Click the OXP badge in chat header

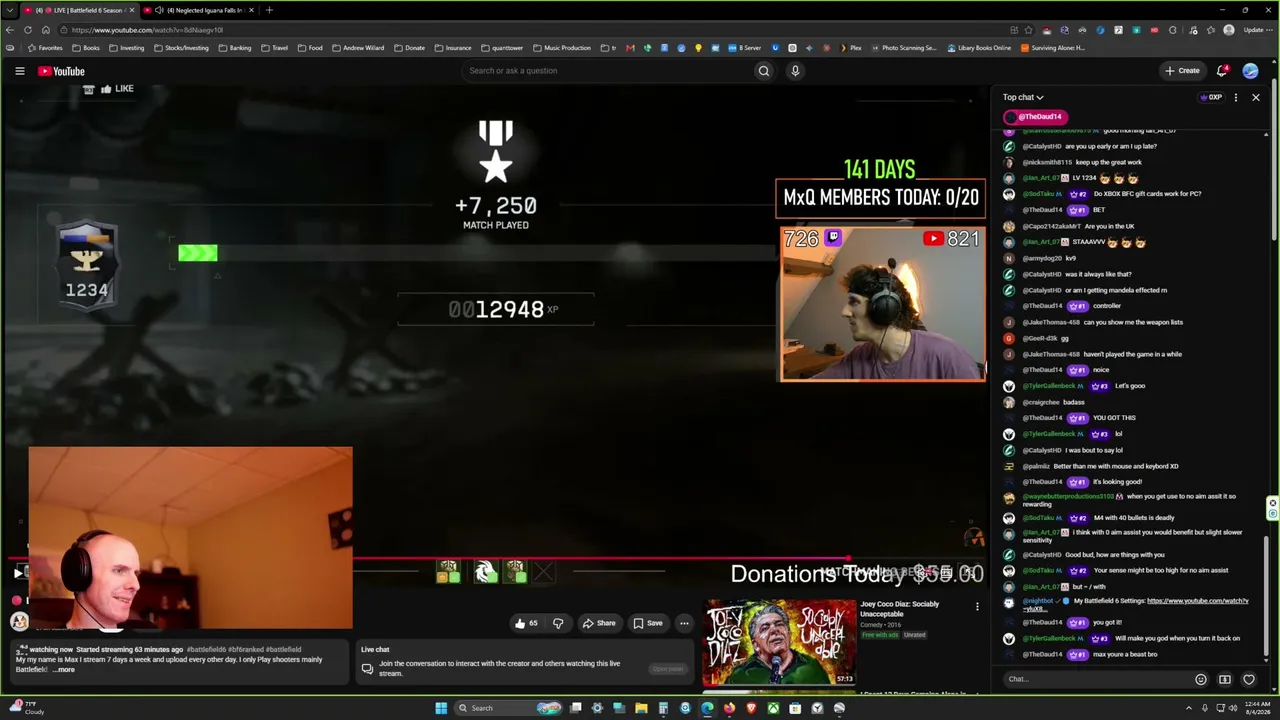pyautogui.click(x=1211, y=97)
